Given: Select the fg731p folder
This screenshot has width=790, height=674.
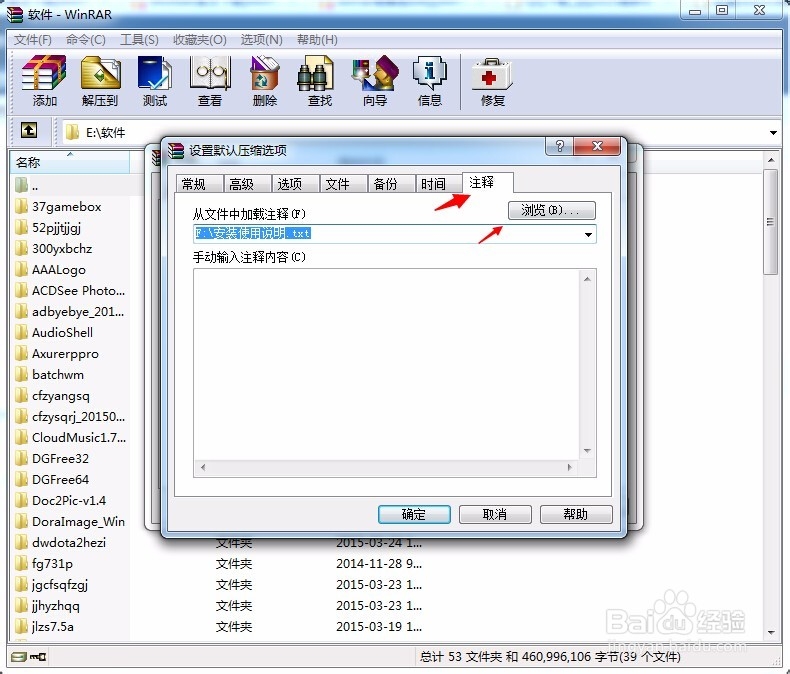Looking at the screenshot, I should click(44, 564).
